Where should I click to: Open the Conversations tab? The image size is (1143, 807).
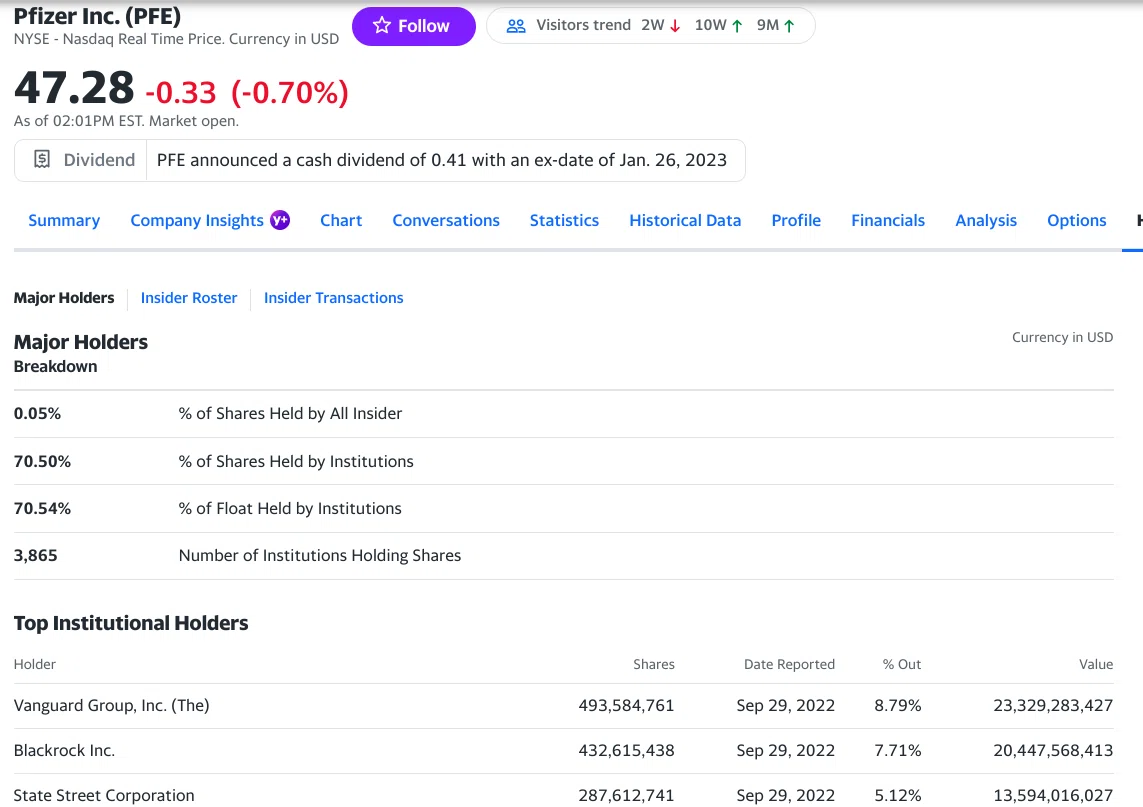tap(446, 220)
